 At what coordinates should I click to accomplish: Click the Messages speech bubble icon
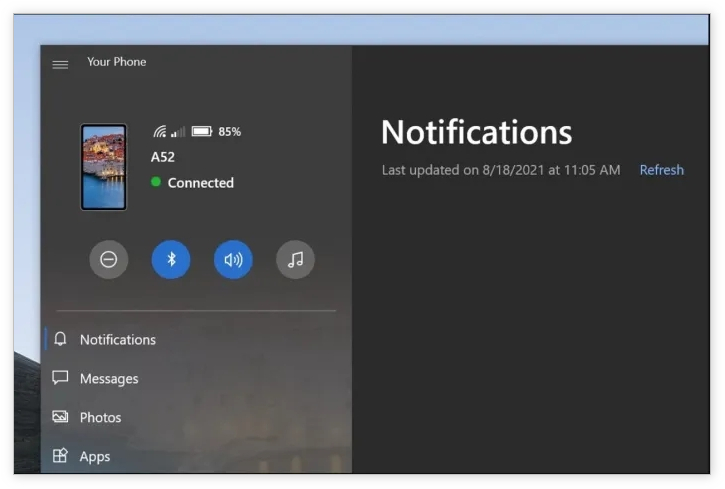(x=61, y=378)
